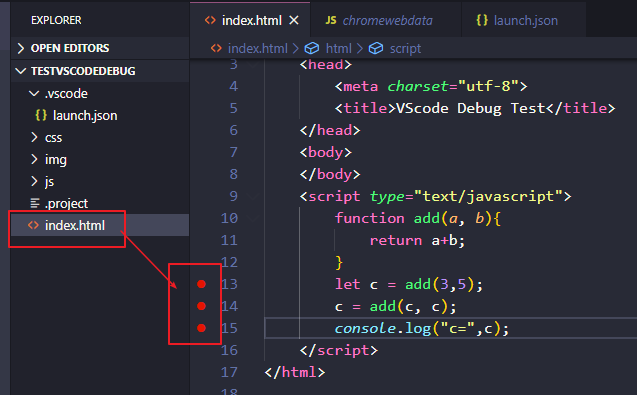Click 'function add(a, b){' on line 10
The image size is (637, 395).
418,219
